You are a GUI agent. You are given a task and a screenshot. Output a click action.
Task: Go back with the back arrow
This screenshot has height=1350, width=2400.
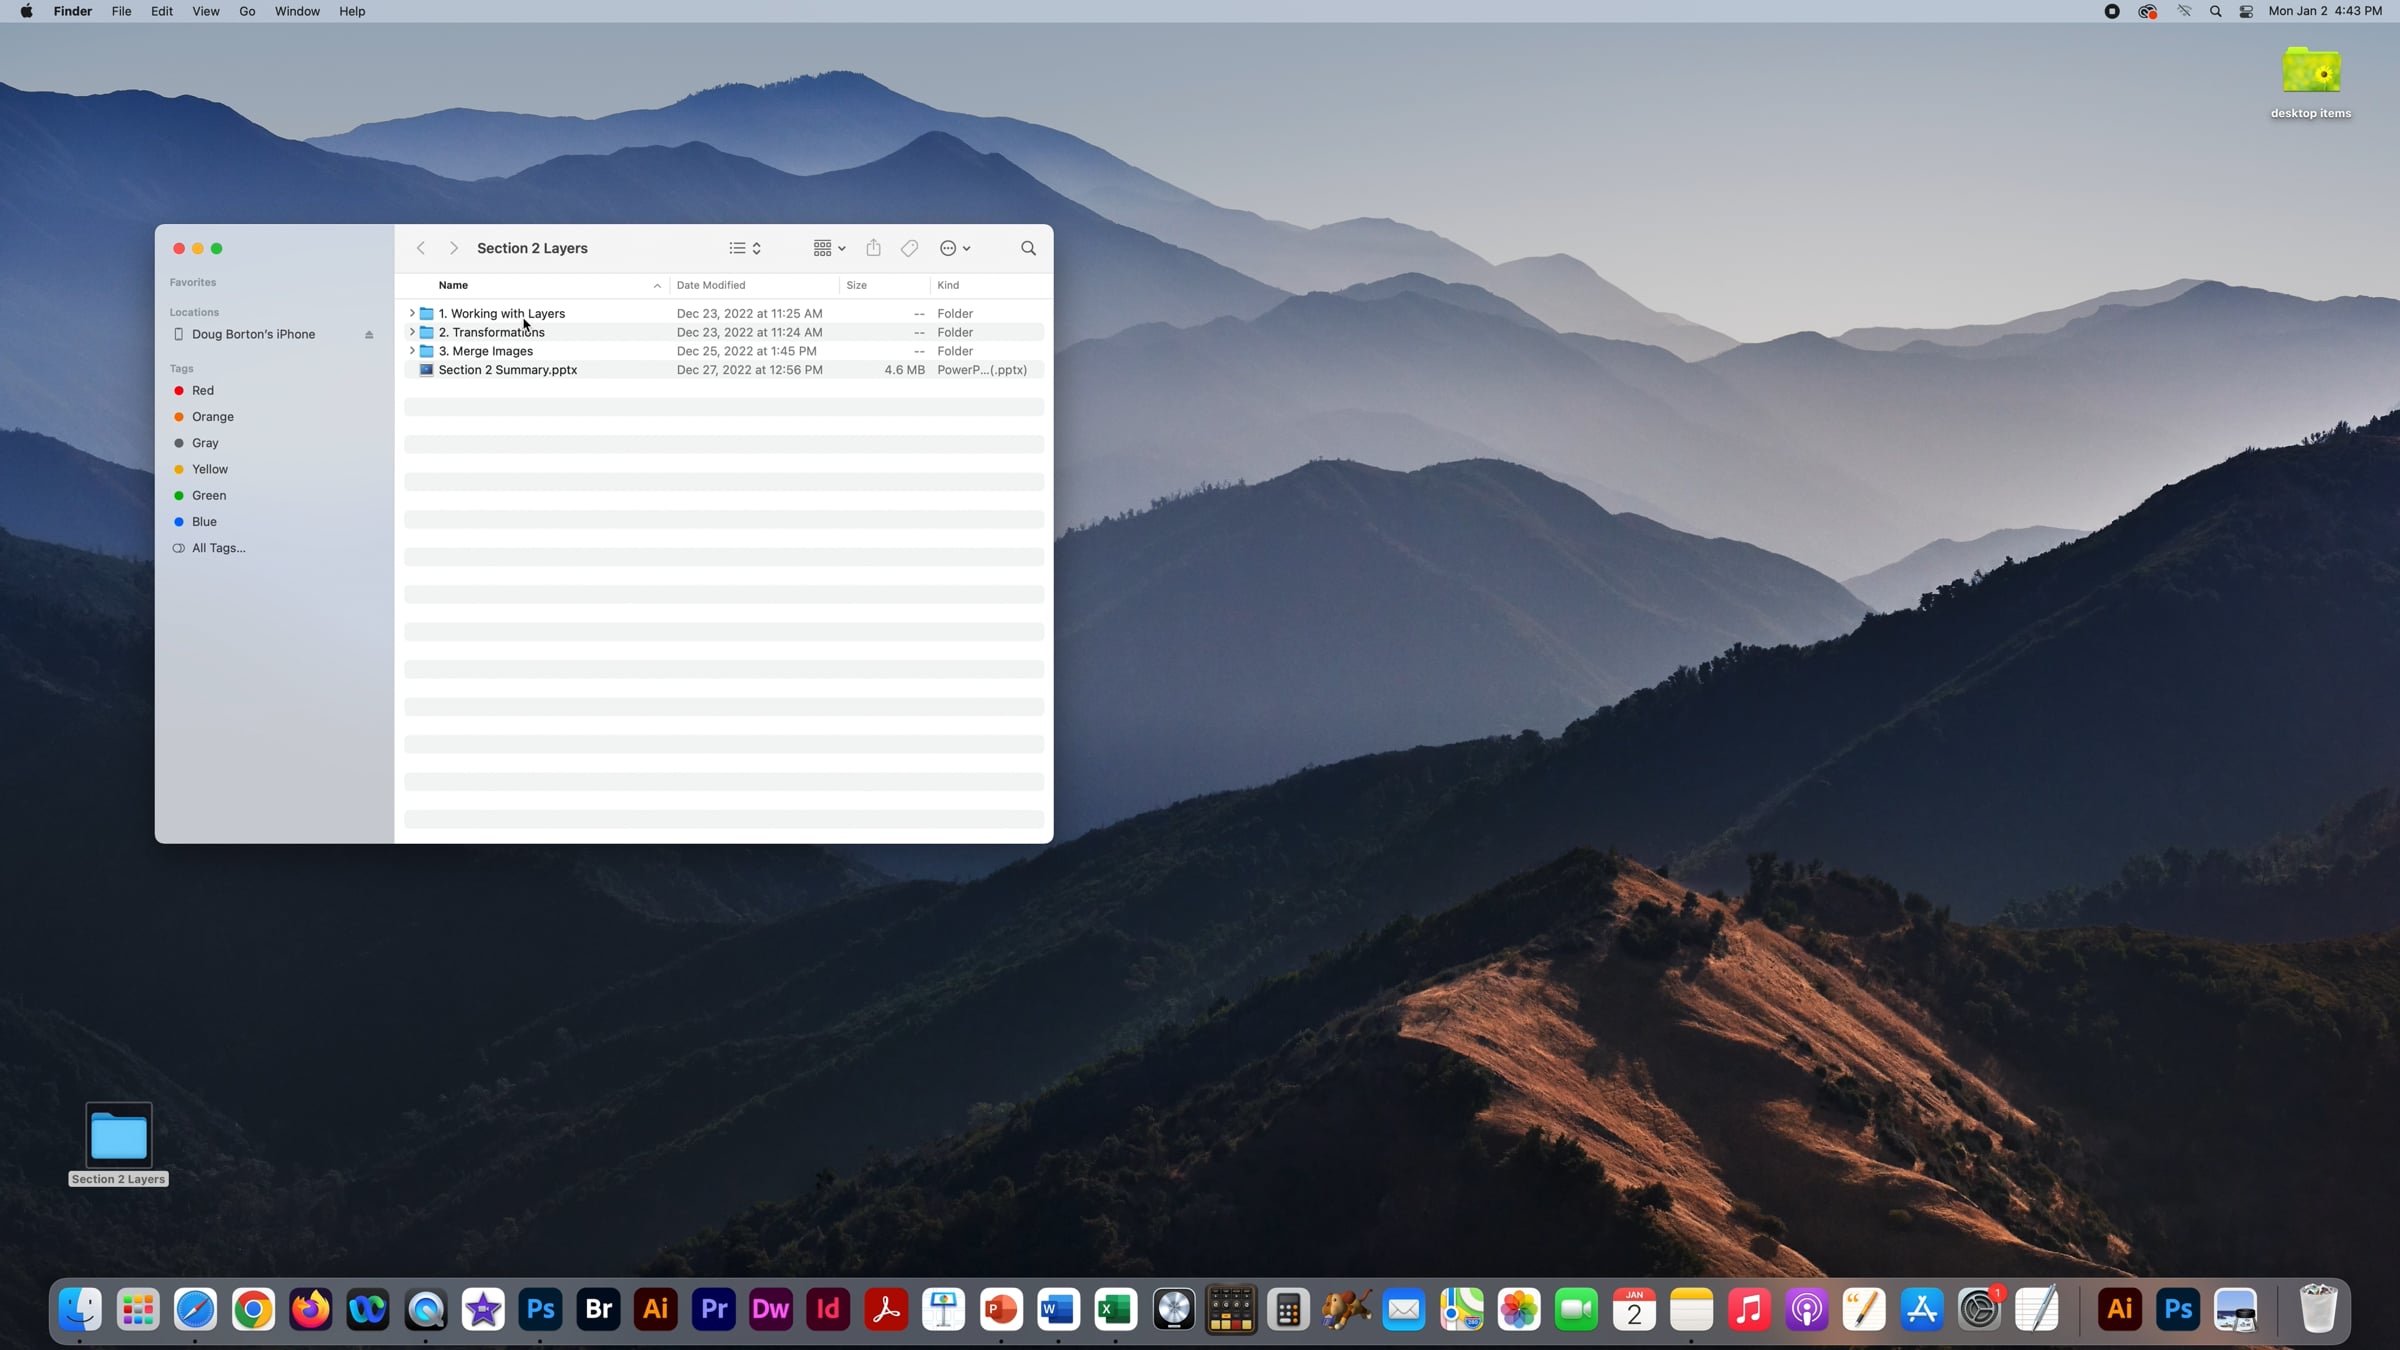pos(421,248)
